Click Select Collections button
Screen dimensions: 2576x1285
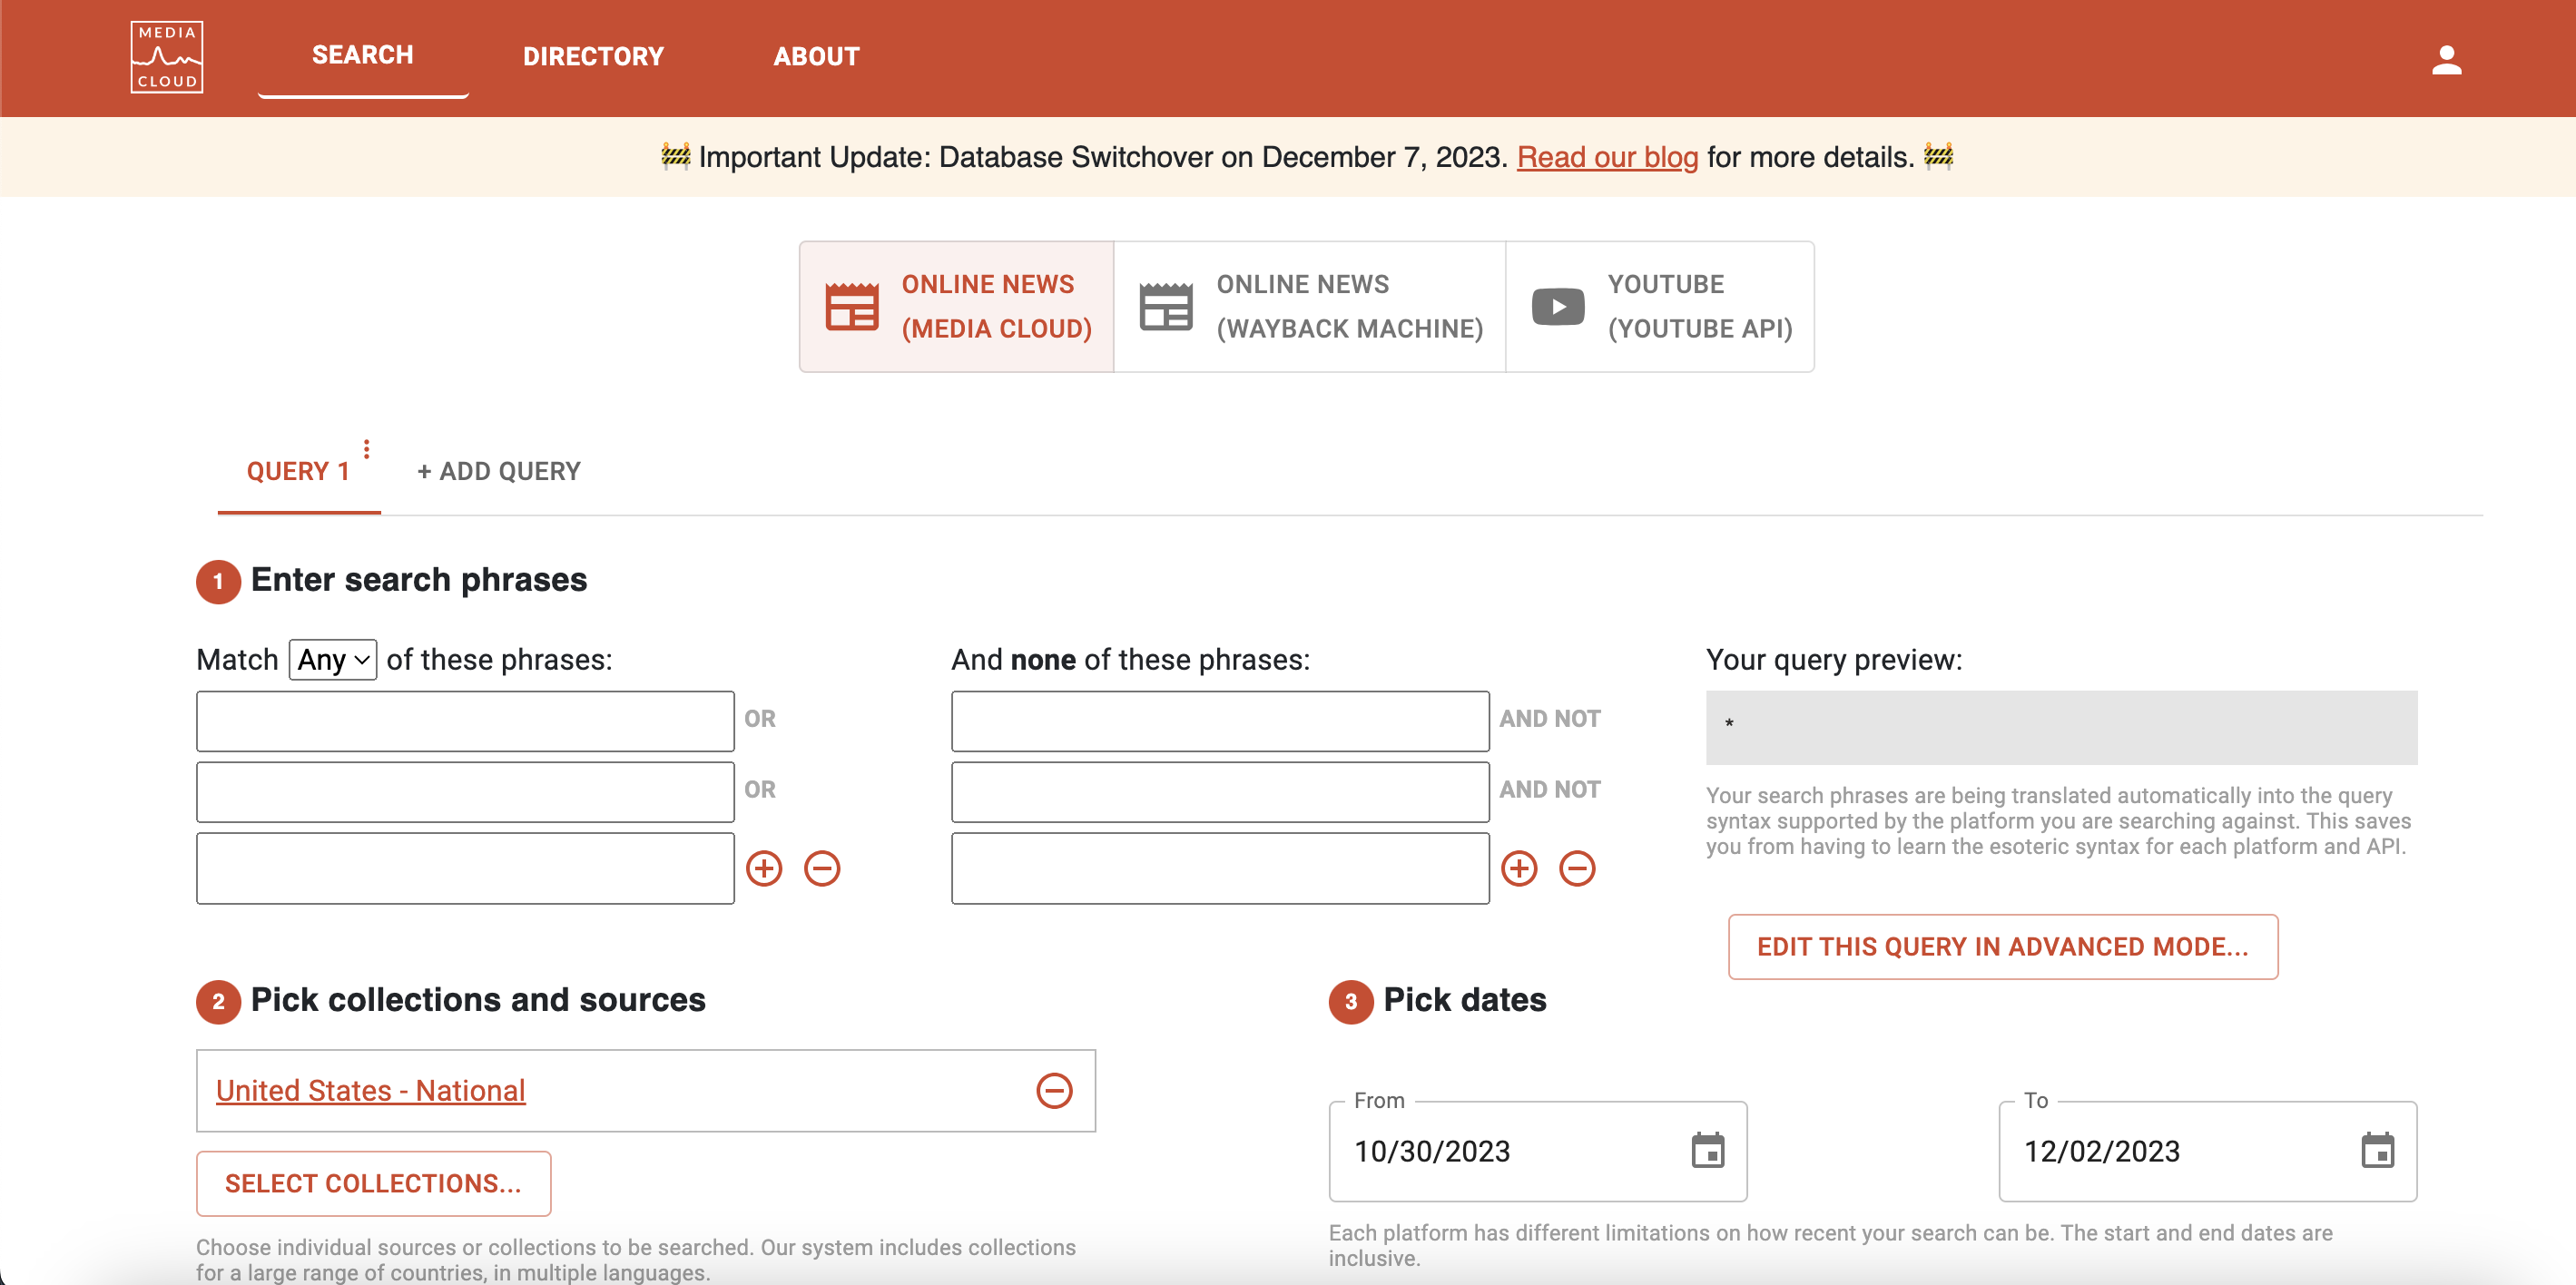click(373, 1183)
